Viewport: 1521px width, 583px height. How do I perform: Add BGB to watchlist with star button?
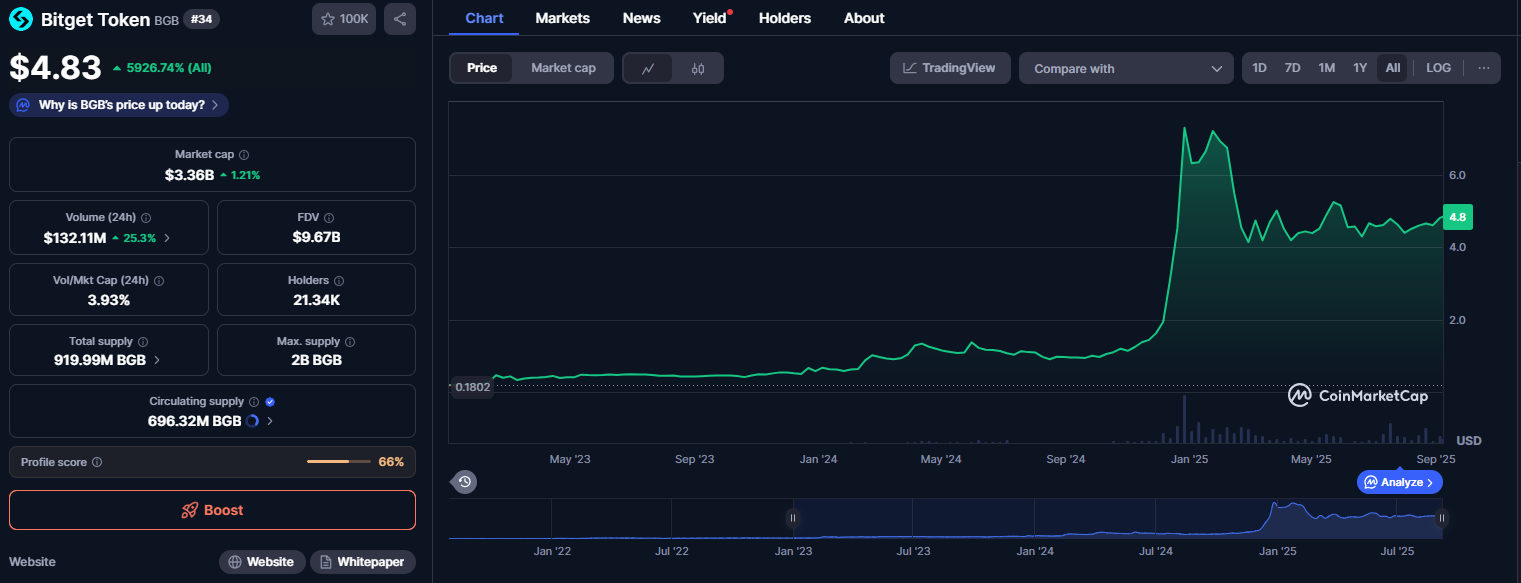click(344, 19)
